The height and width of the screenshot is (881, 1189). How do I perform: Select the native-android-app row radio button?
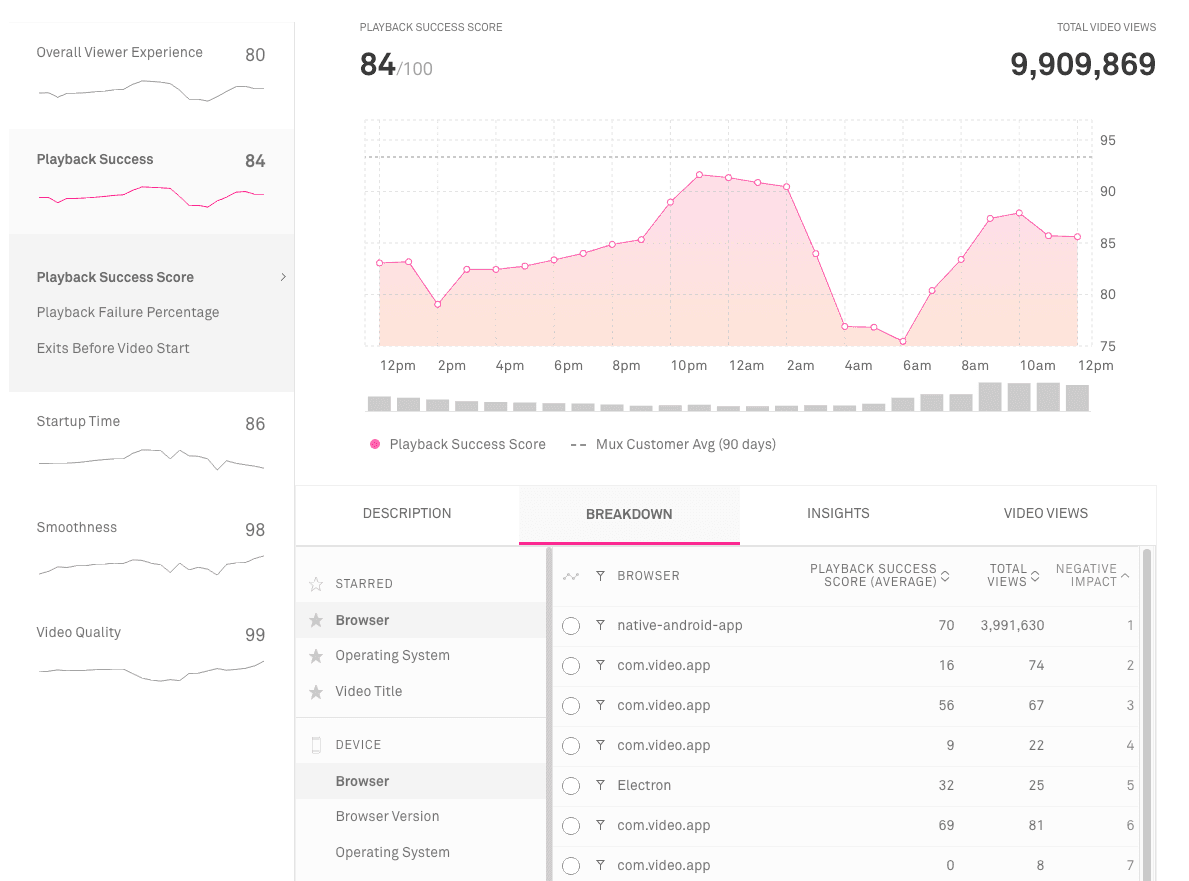click(x=571, y=626)
